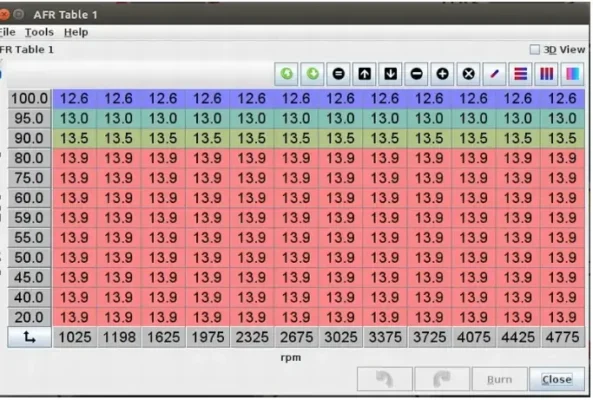Click the vertical bars interpolate icon

coord(546,74)
